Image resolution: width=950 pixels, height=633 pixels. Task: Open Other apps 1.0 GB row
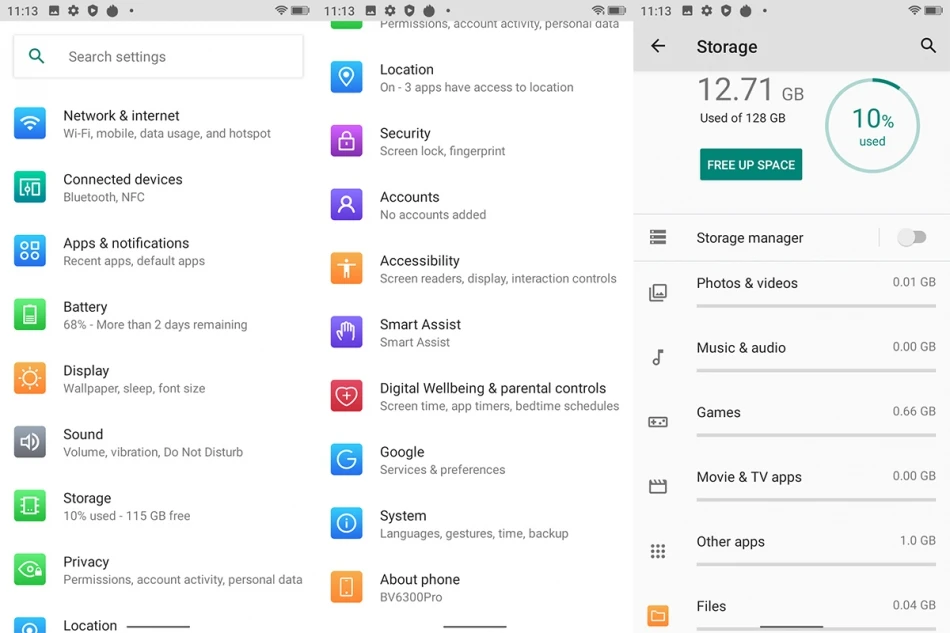(x=792, y=551)
